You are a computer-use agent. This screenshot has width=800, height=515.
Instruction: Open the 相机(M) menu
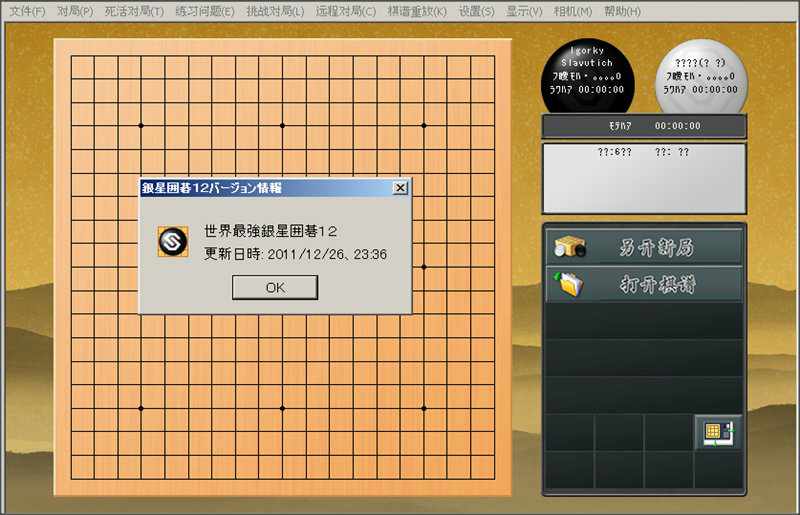point(573,11)
